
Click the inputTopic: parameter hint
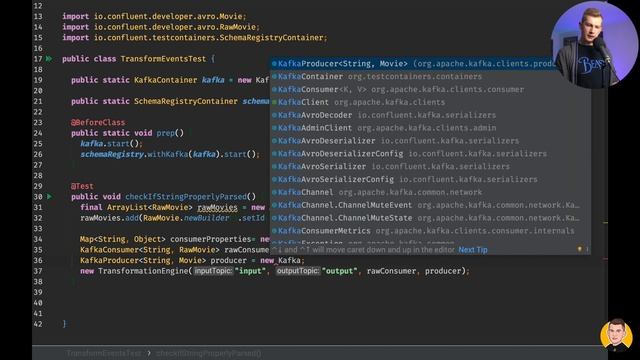pyautogui.click(x=213, y=271)
